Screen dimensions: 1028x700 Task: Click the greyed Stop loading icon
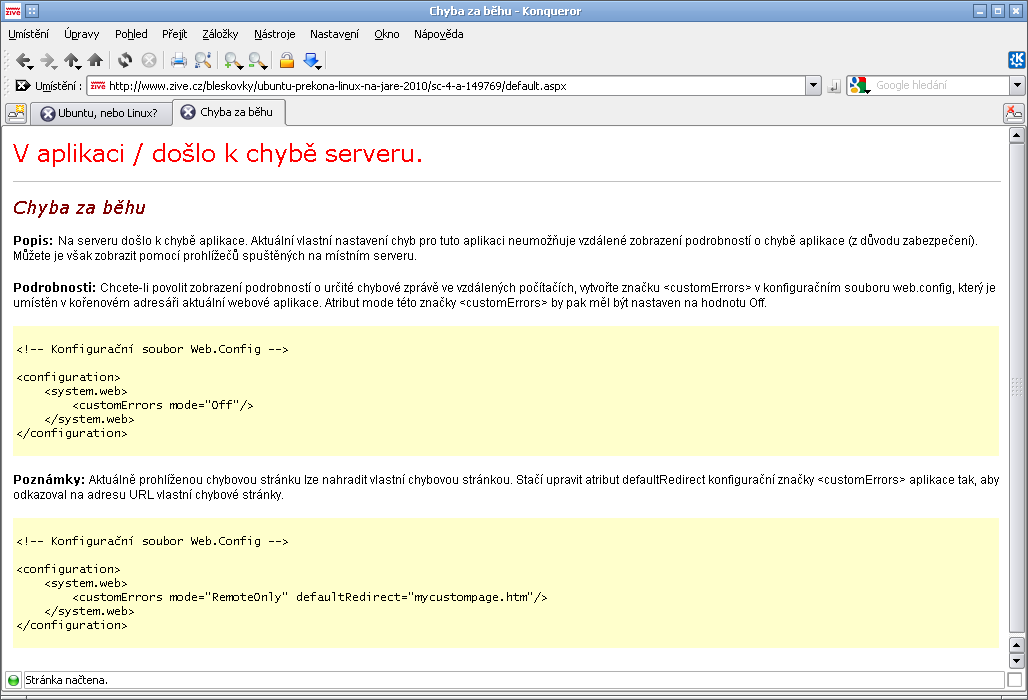pos(149,60)
